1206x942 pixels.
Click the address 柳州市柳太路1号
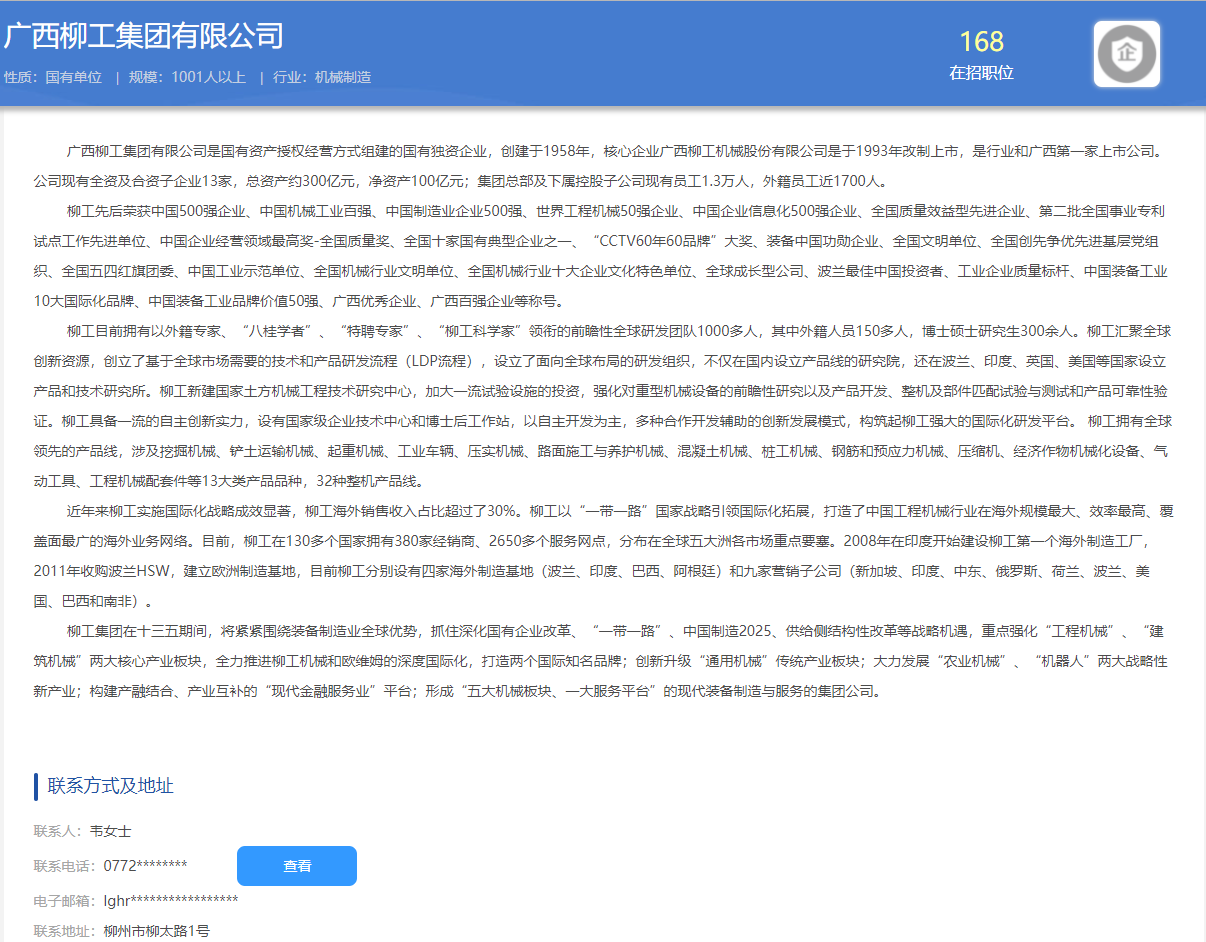(x=157, y=931)
